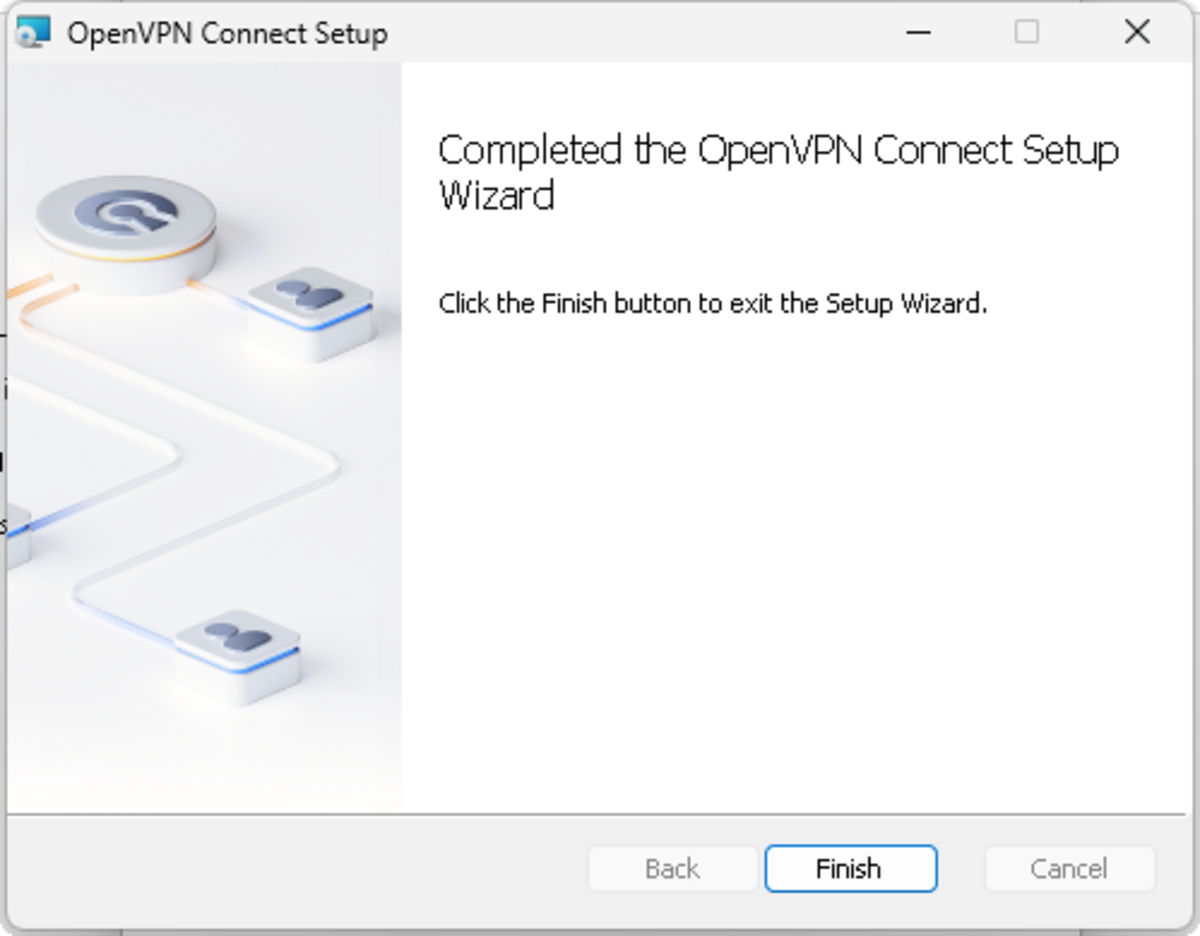The image size is (1200, 936).
Task: Click the keyhole lock icon in banner
Action: point(126,214)
